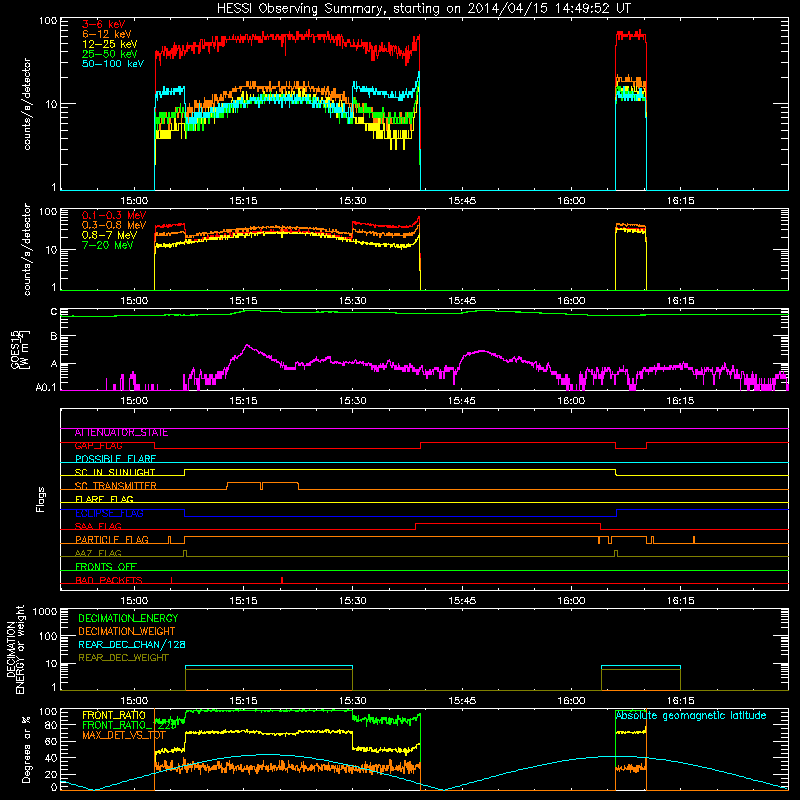
Task: Select the DECIMATION_ENERGY legend label
Action: pyautogui.click(x=128, y=618)
